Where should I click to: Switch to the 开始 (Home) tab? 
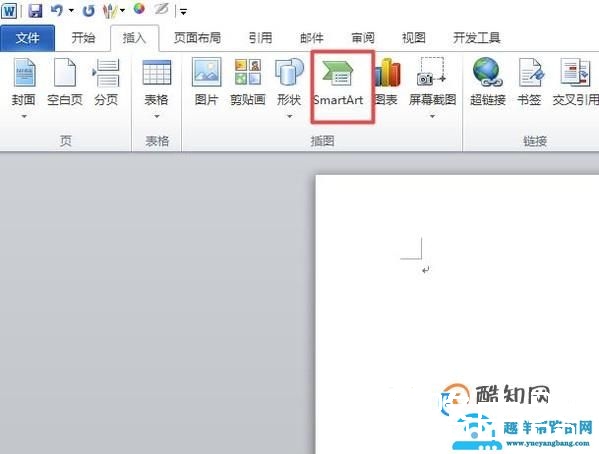point(83,38)
